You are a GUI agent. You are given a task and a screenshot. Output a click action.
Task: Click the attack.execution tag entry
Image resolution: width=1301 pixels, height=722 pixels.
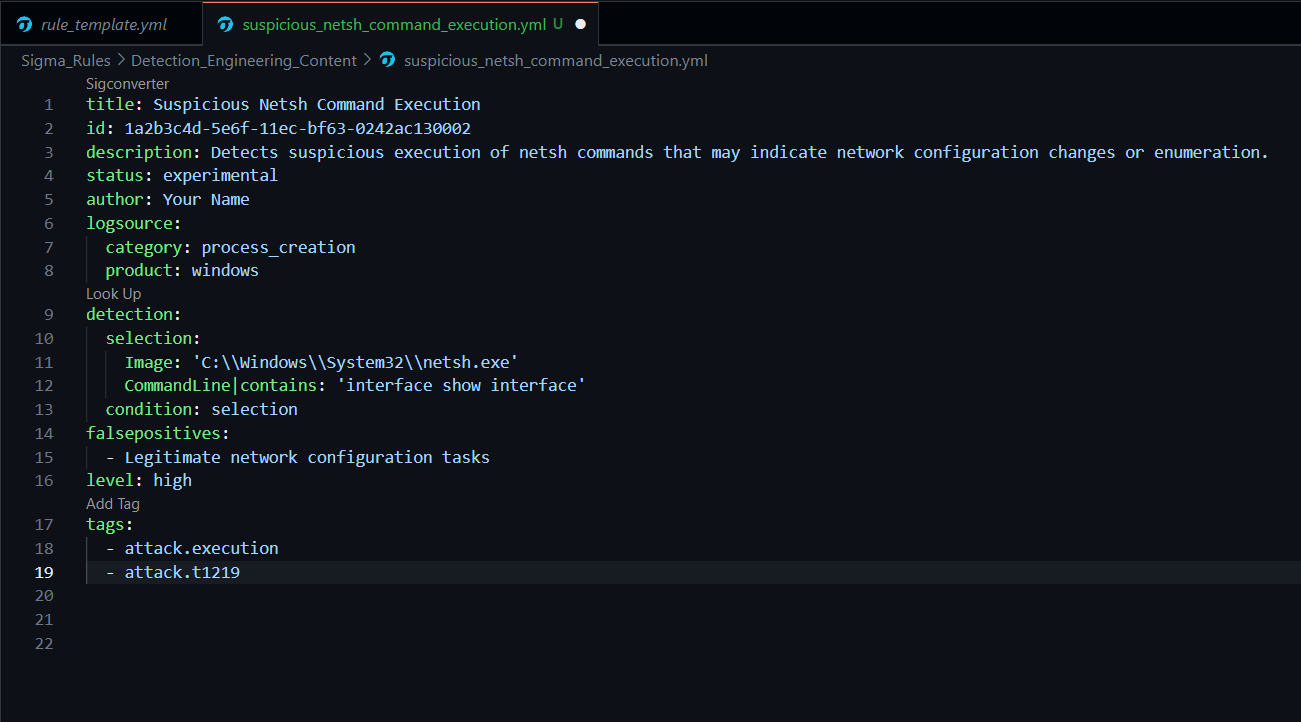pyautogui.click(x=201, y=549)
